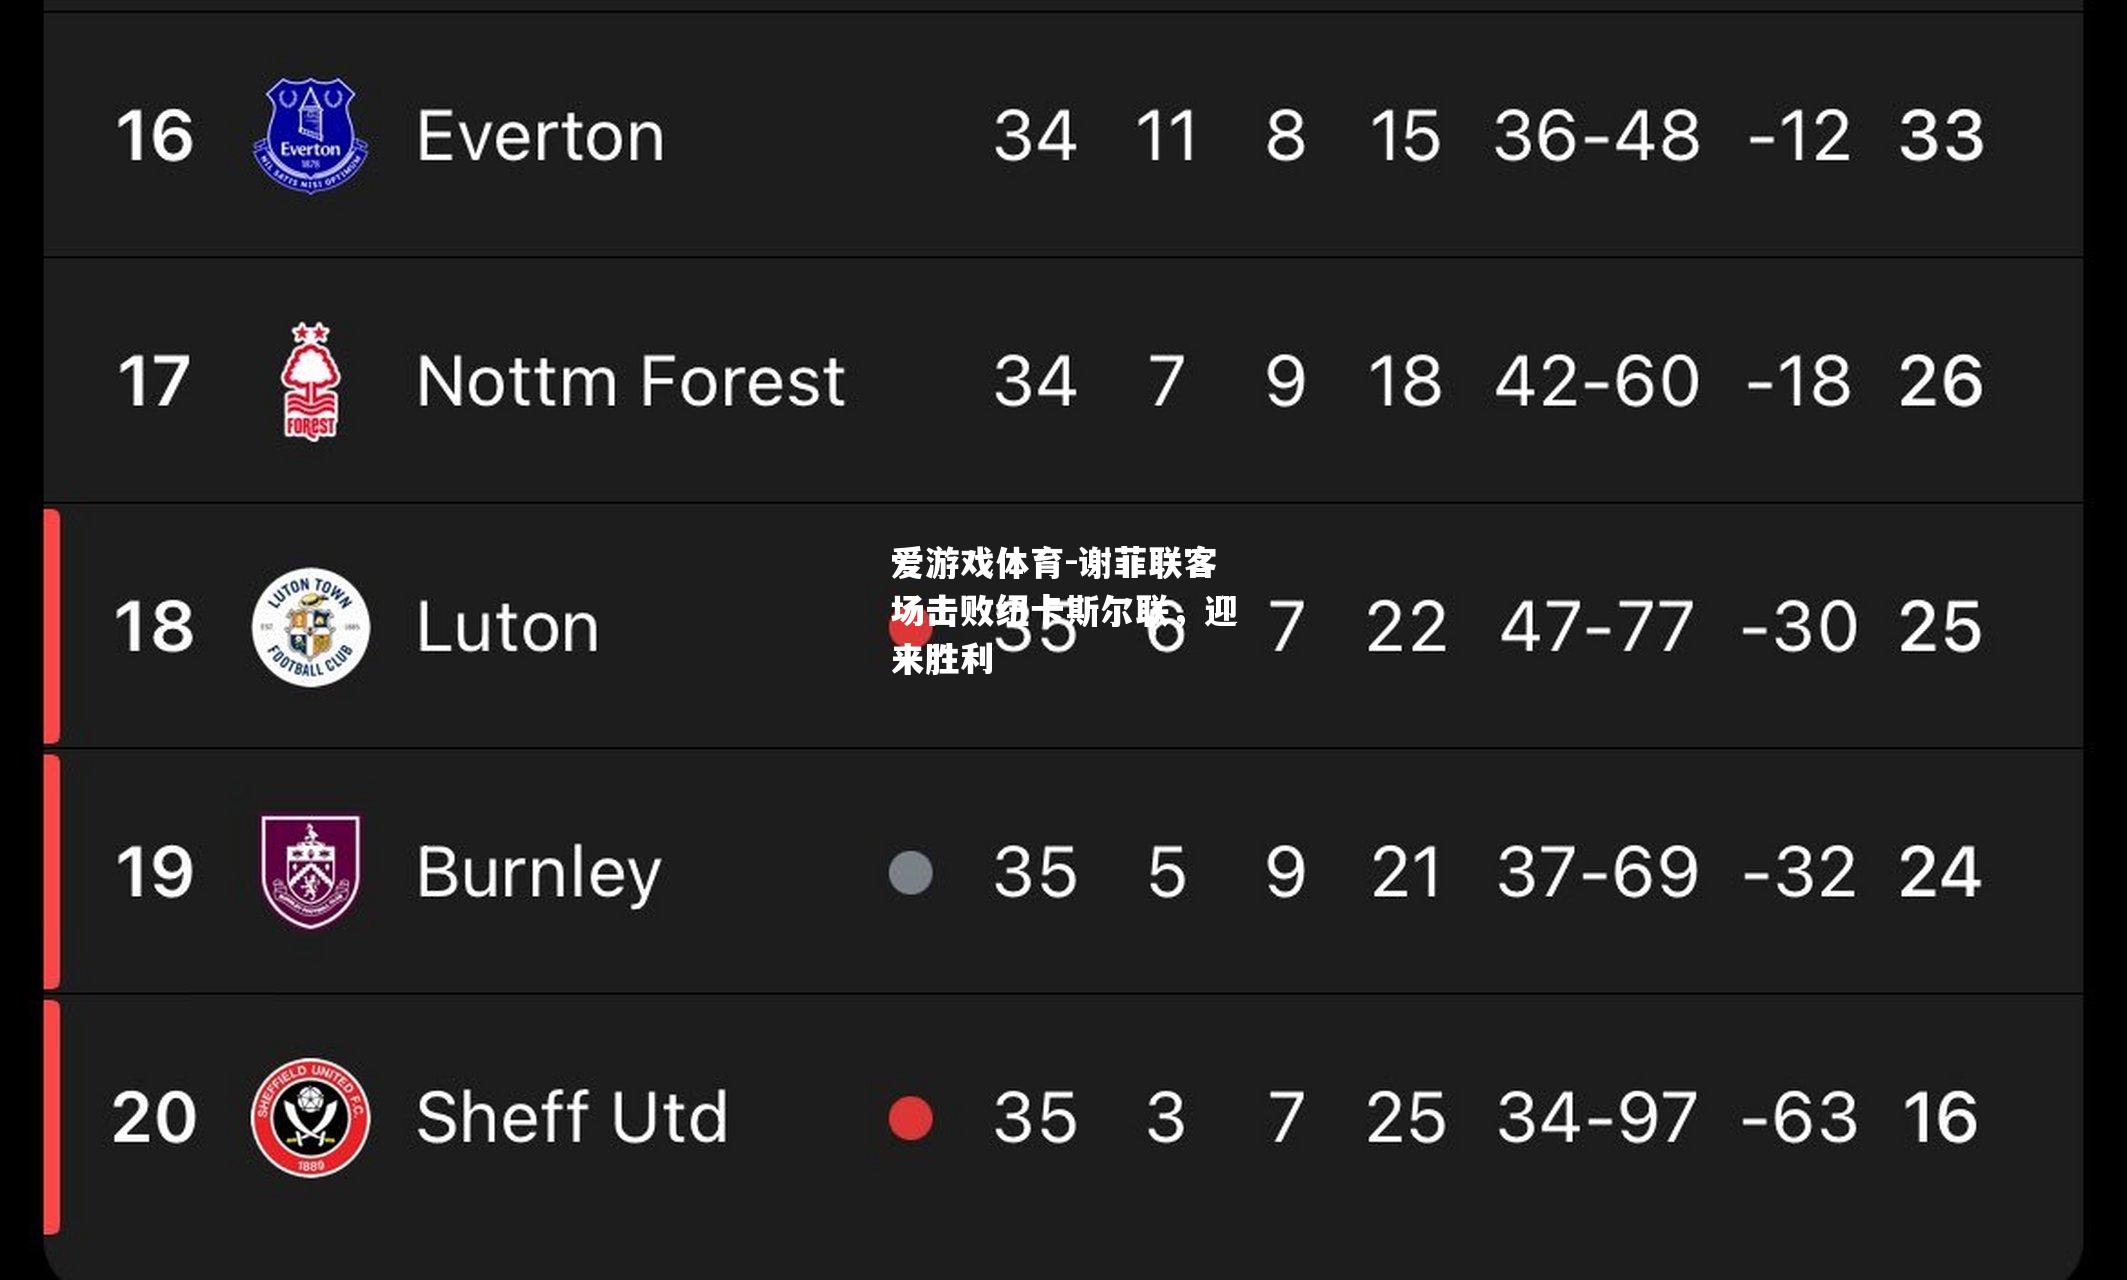This screenshot has height=1280, width=2127.
Task: Click the Sheff Utd crossed-swords badge
Action: coord(310,1117)
